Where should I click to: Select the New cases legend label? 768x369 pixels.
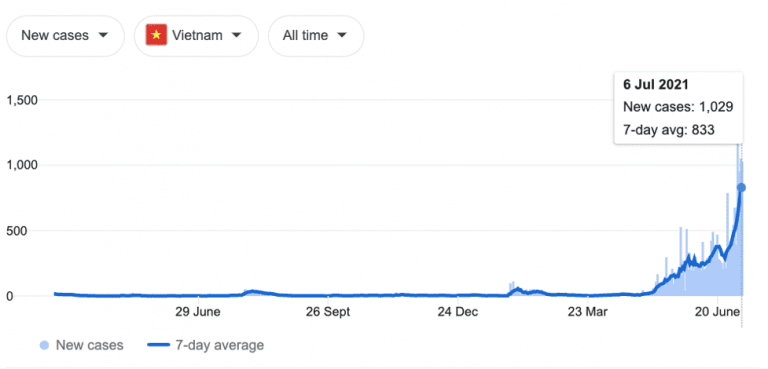tap(90, 345)
